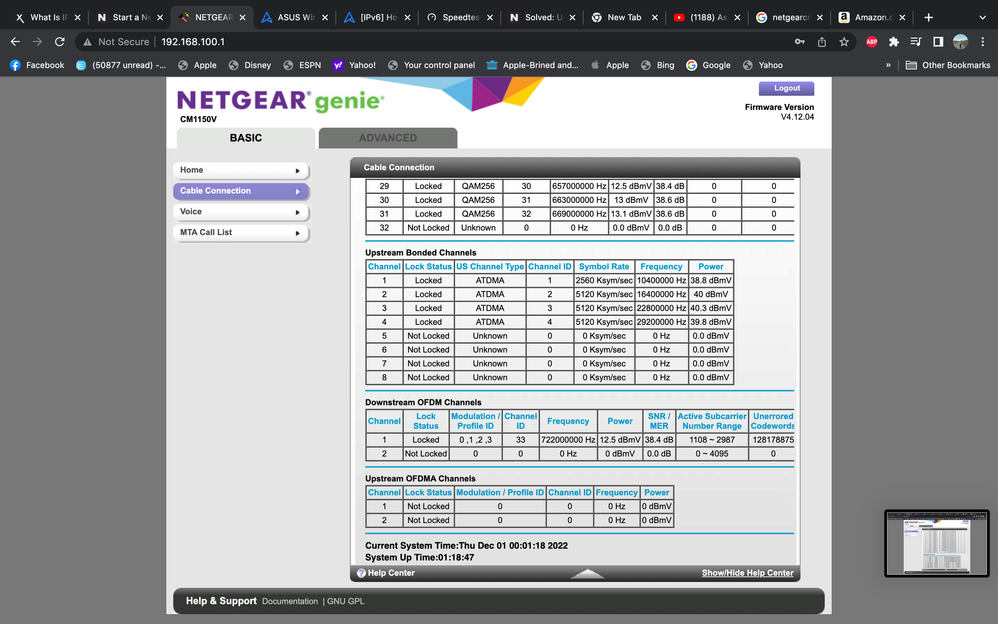Expand the MTA Call List section
998x624 pixels.
[244, 232]
